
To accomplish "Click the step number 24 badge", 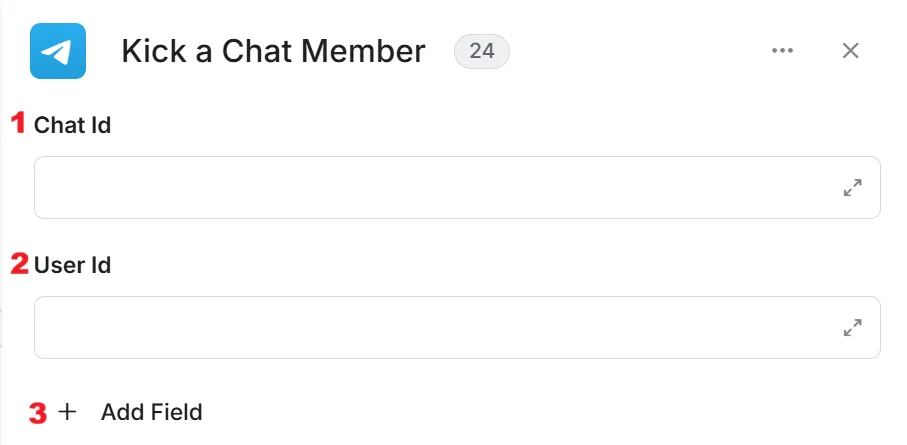I will tap(482, 52).
